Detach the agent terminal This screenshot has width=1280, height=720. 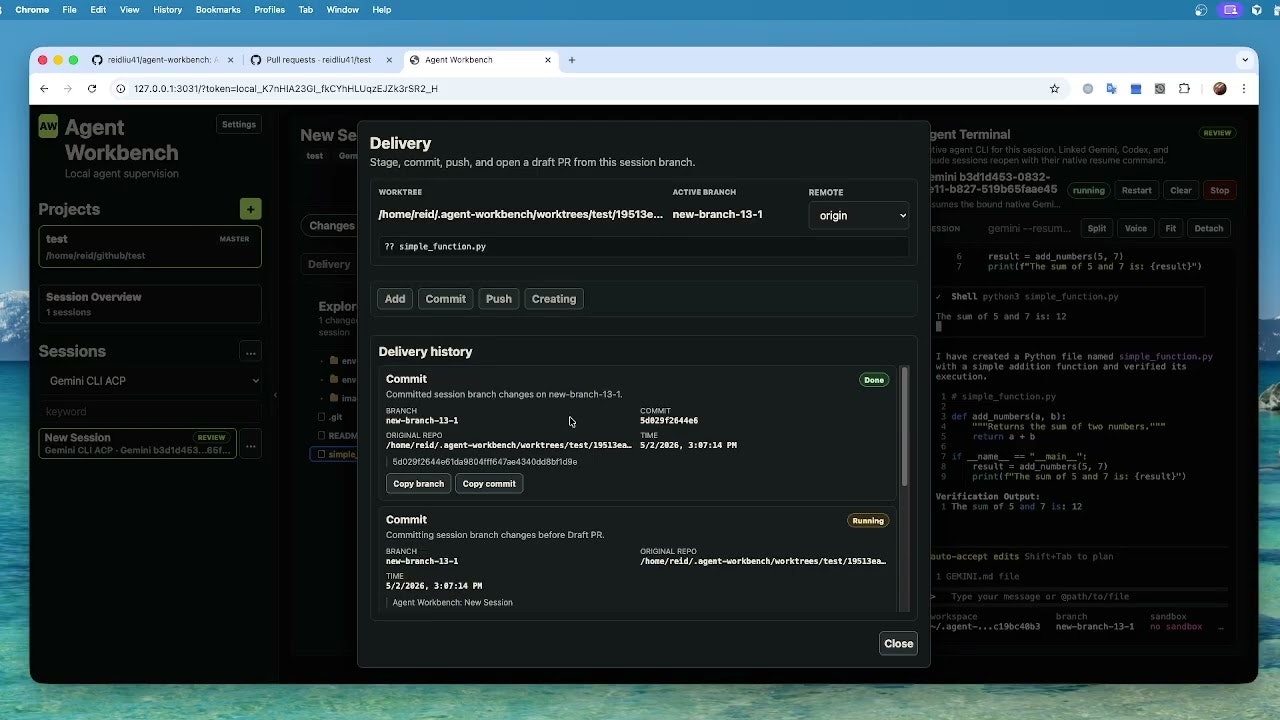[x=1208, y=228]
